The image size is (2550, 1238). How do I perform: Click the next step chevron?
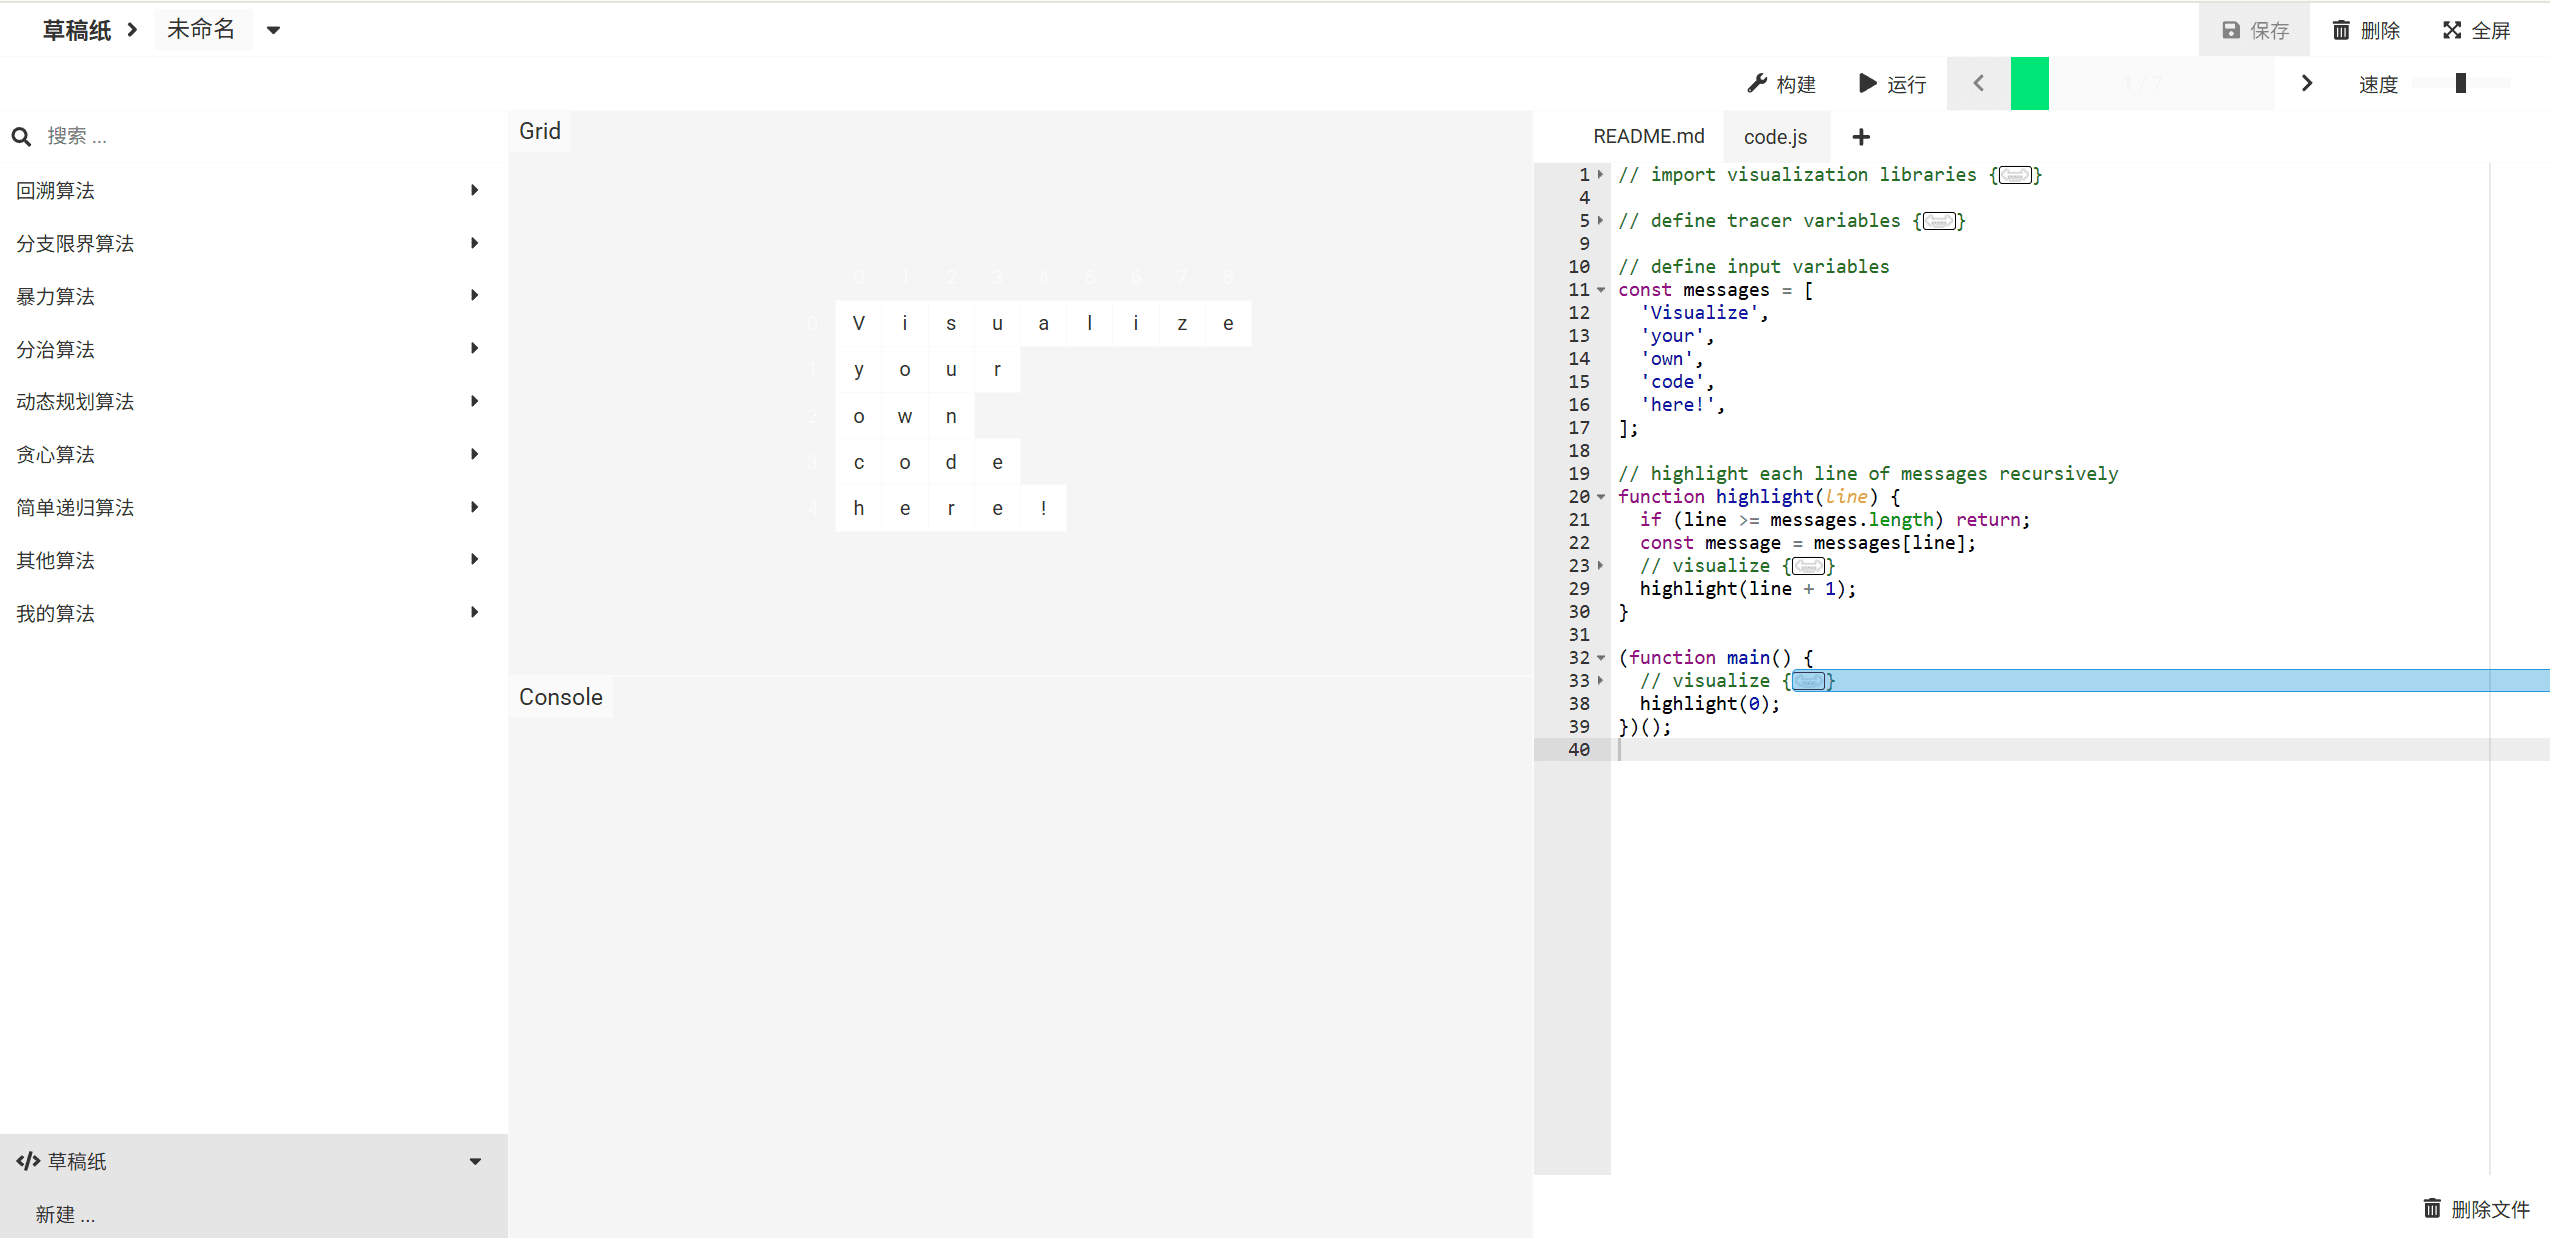point(2306,84)
